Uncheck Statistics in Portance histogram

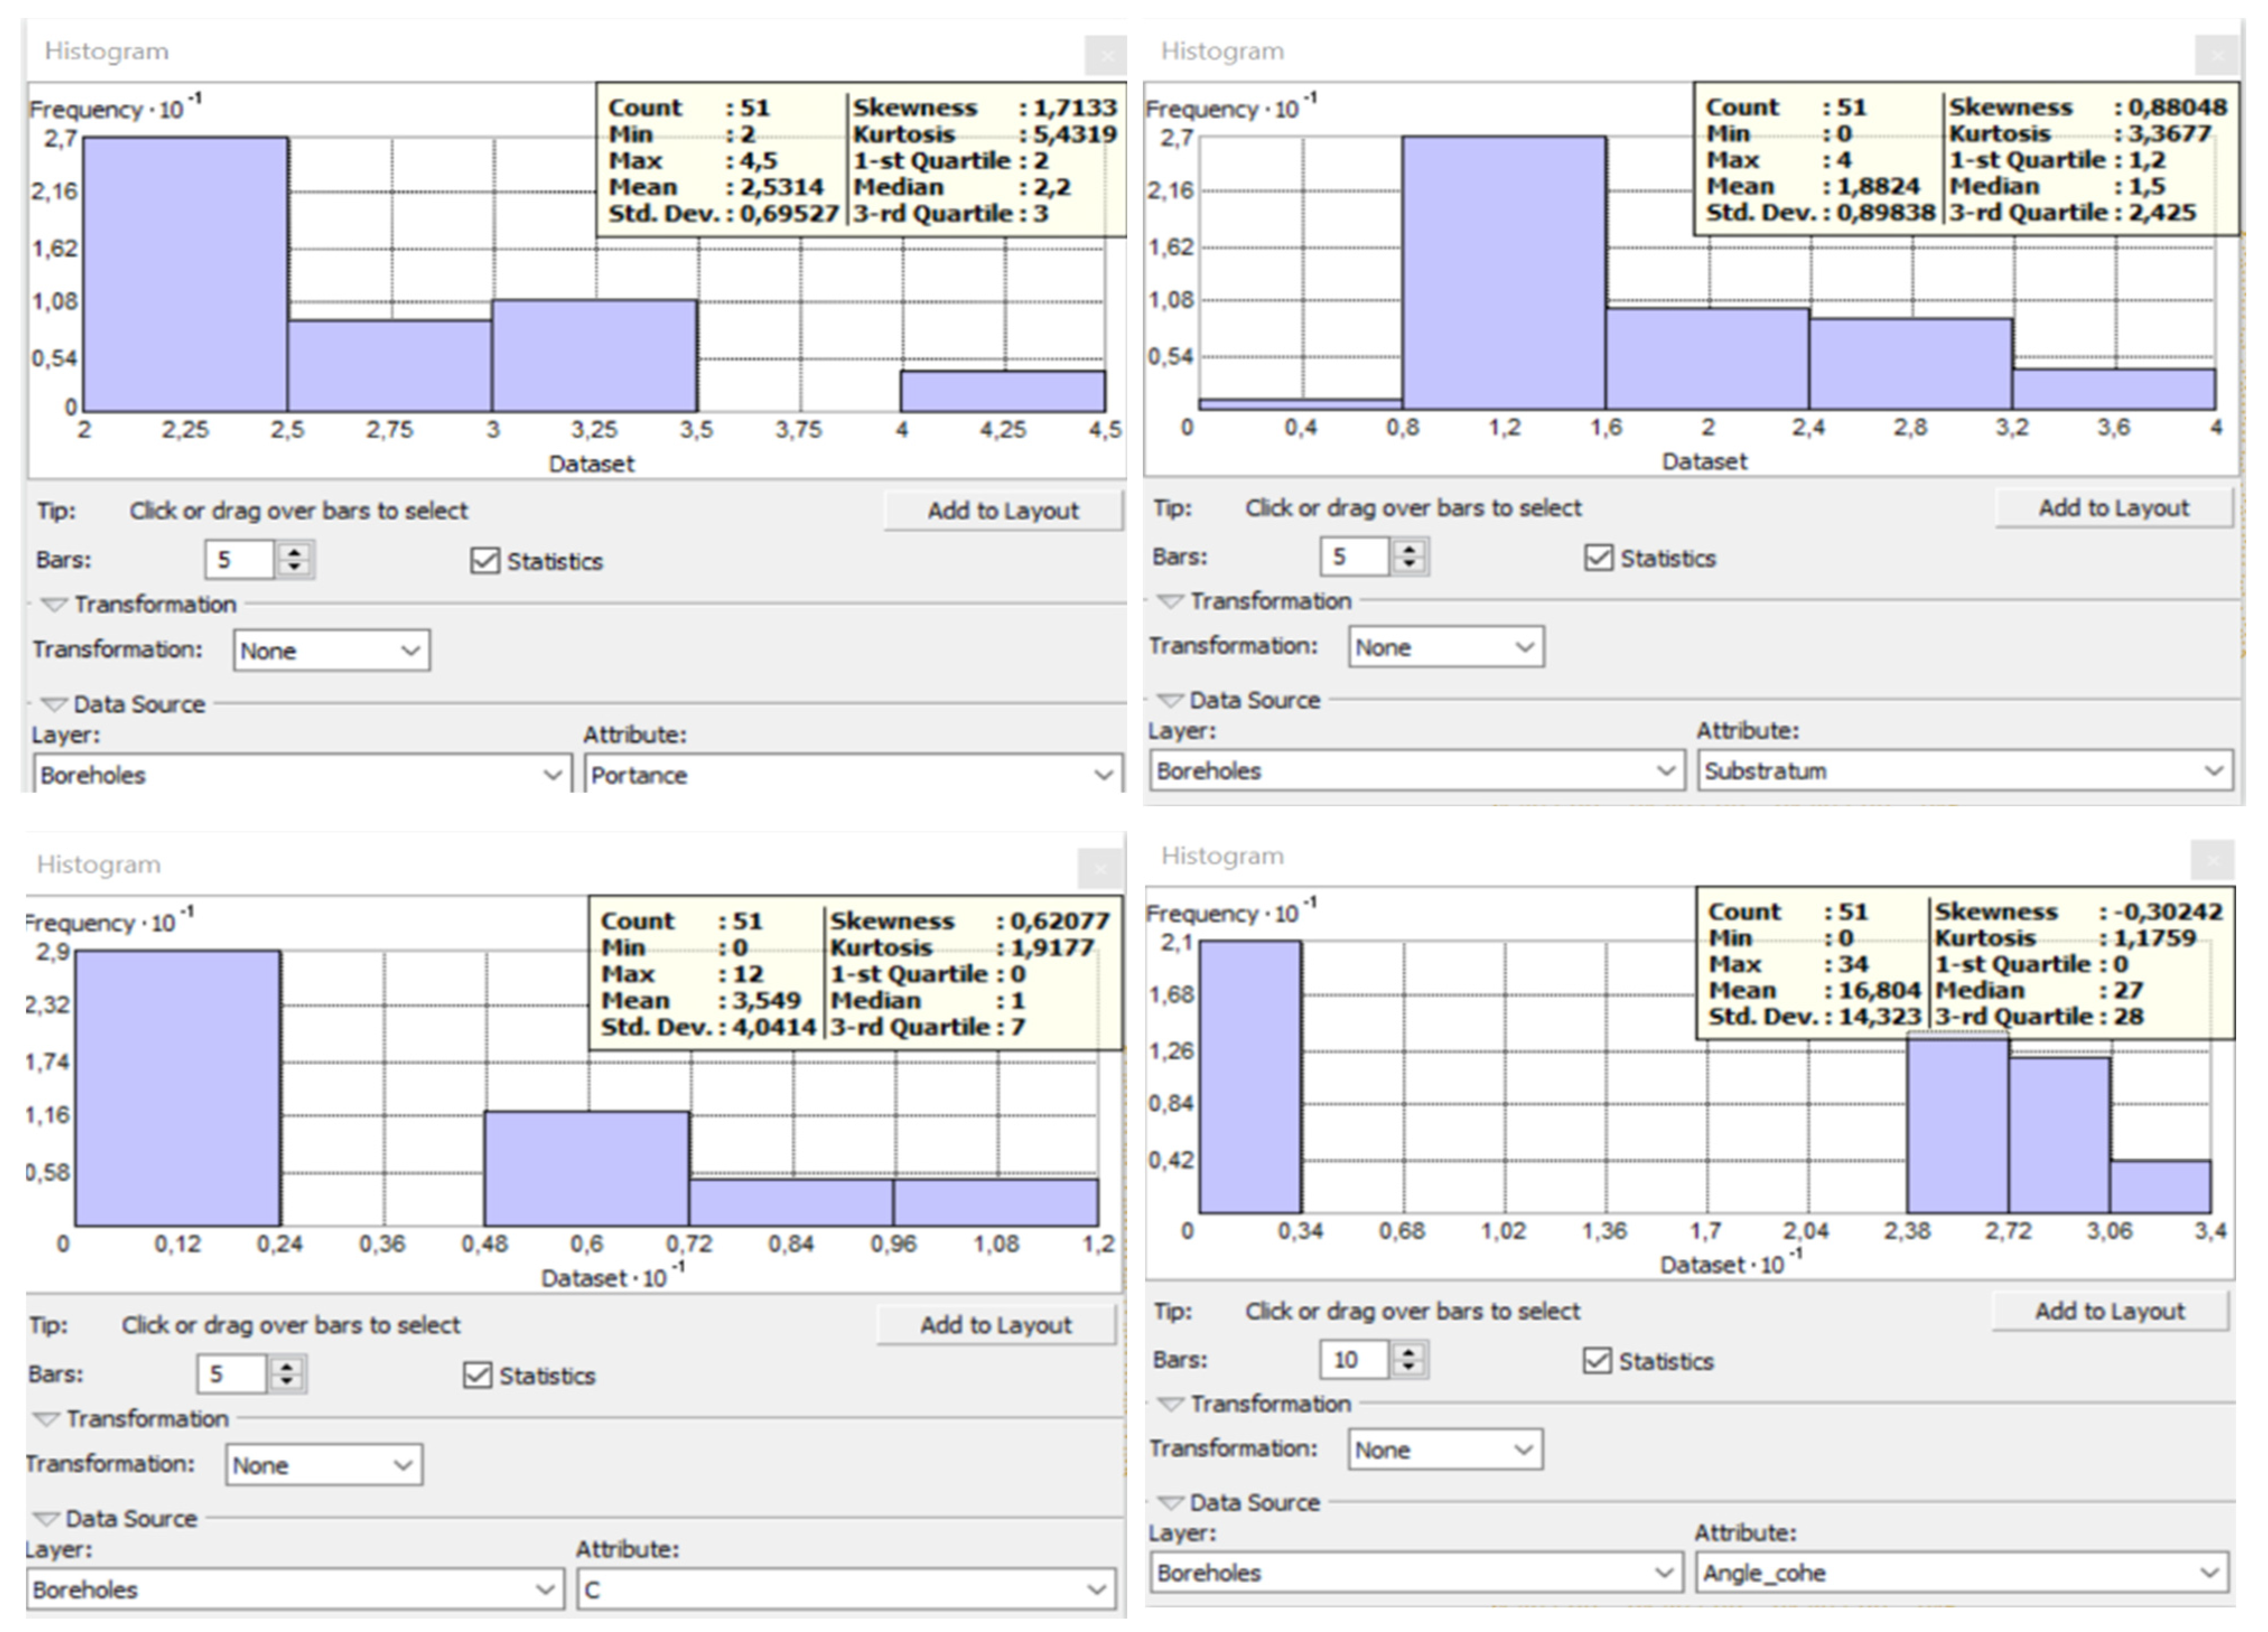[x=485, y=561]
